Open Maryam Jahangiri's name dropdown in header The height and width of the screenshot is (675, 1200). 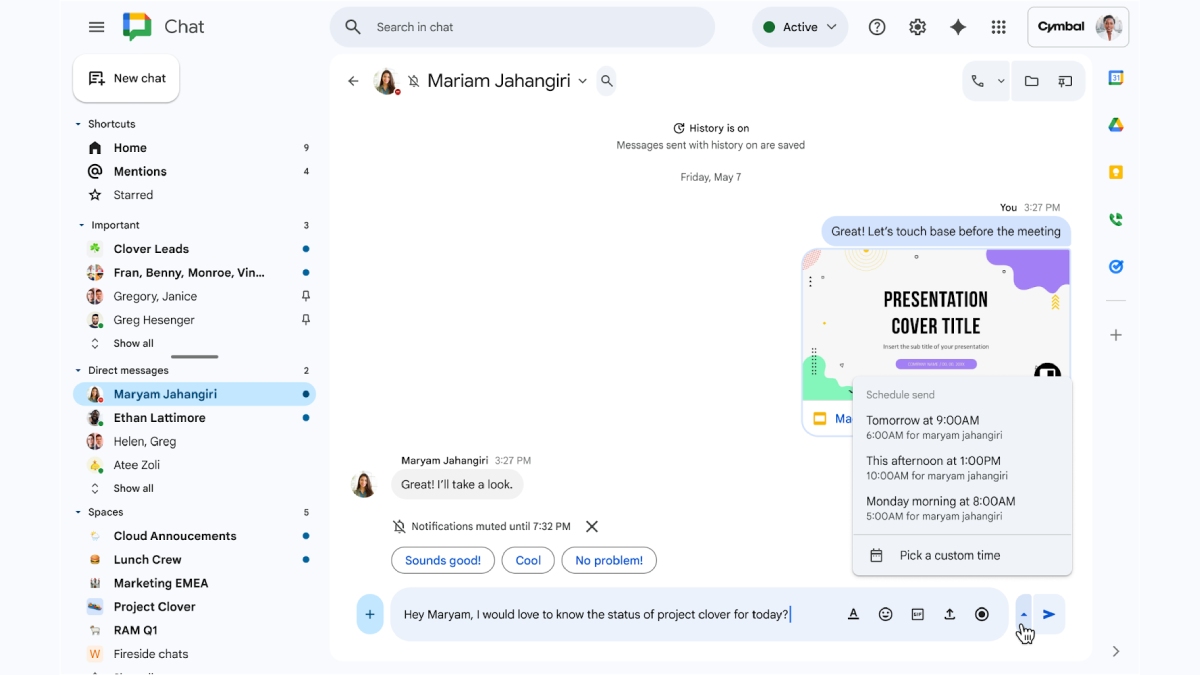583,81
